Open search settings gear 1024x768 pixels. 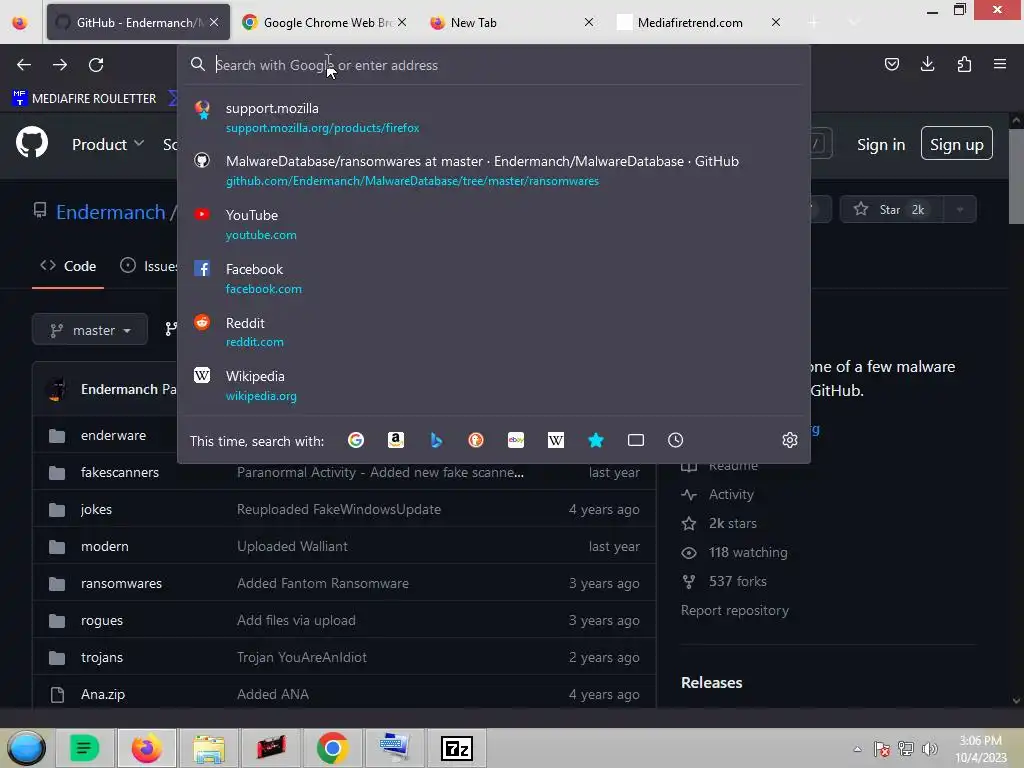[x=790, y=440]
